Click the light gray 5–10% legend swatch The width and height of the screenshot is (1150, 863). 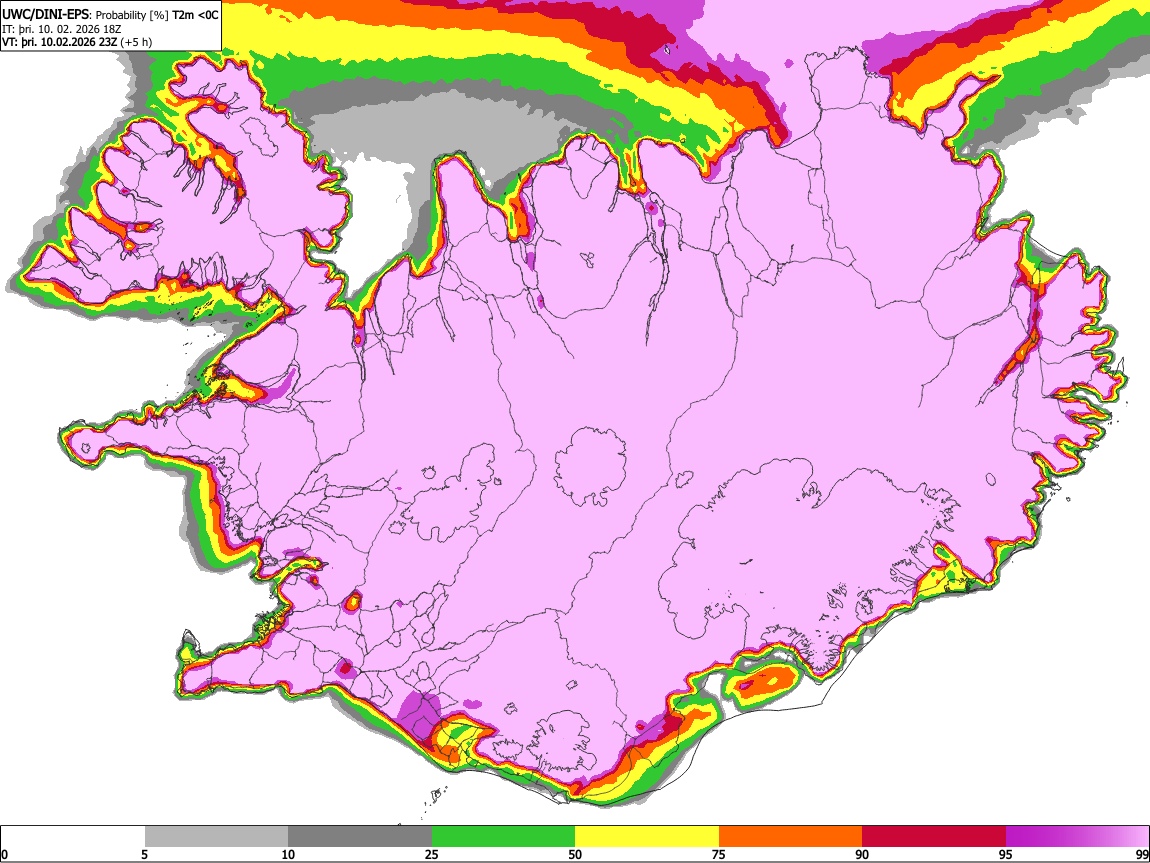pos(216,837)
